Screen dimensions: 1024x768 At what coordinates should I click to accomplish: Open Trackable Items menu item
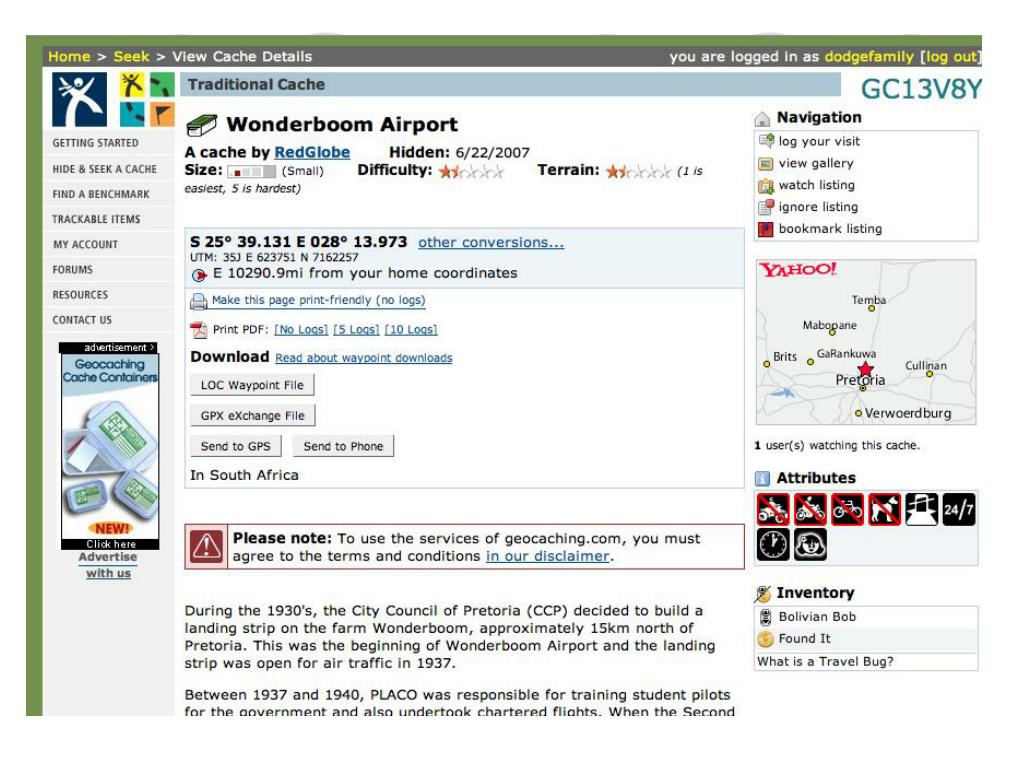(96, 219)
